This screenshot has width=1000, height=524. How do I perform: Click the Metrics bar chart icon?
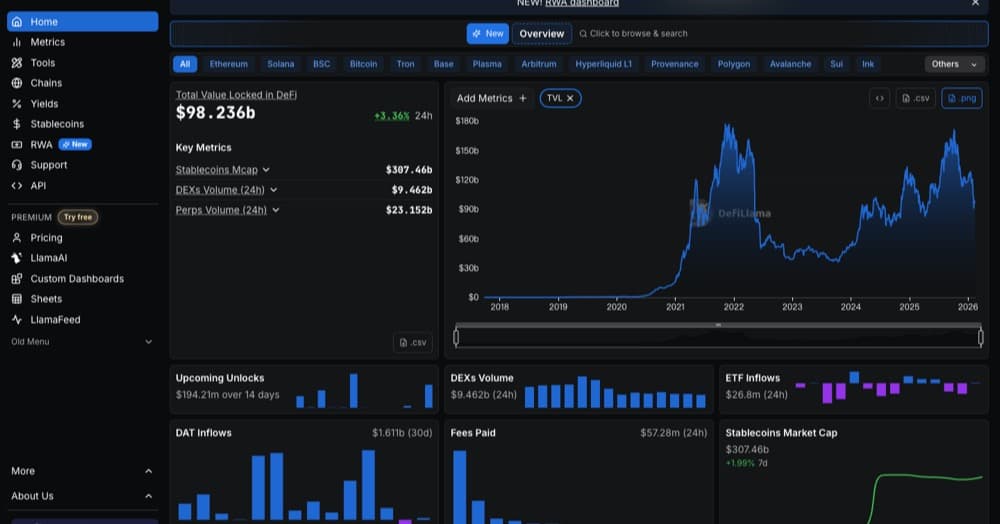17,42
